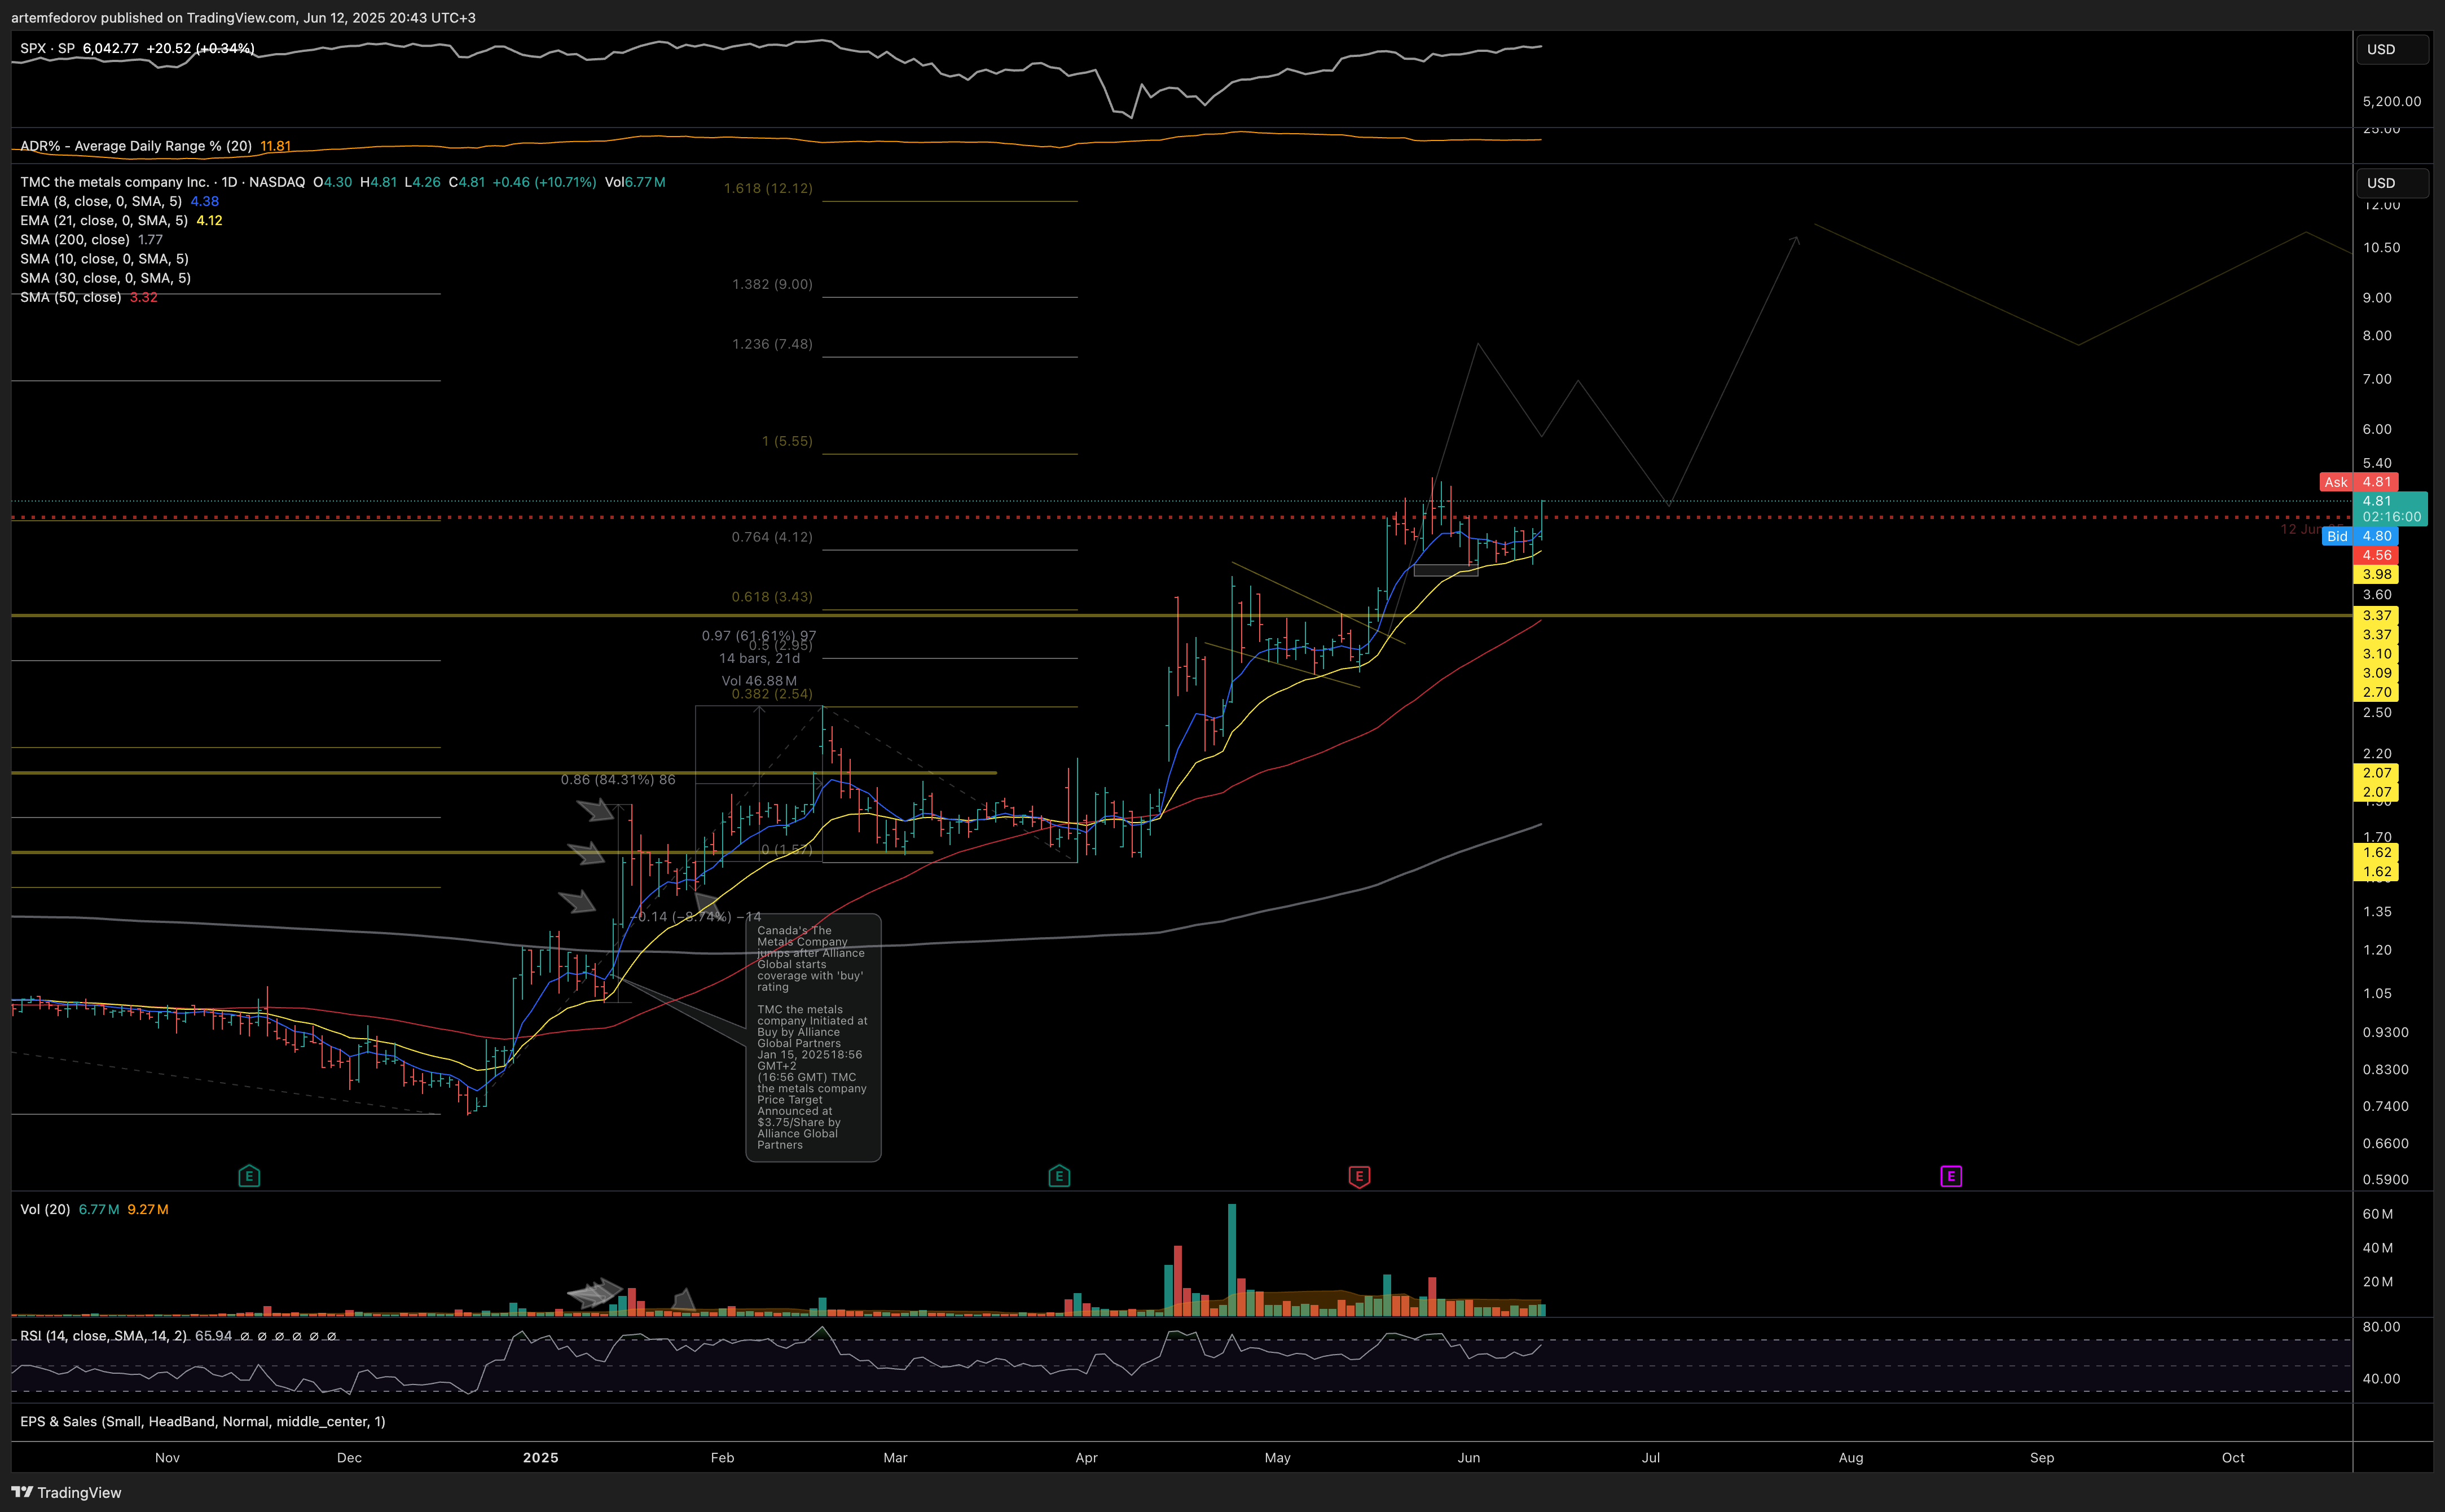The image size is (2445, 1512).
Task: Open the USD currency selector on main price pane
Action: click(x=2393, y=183)
